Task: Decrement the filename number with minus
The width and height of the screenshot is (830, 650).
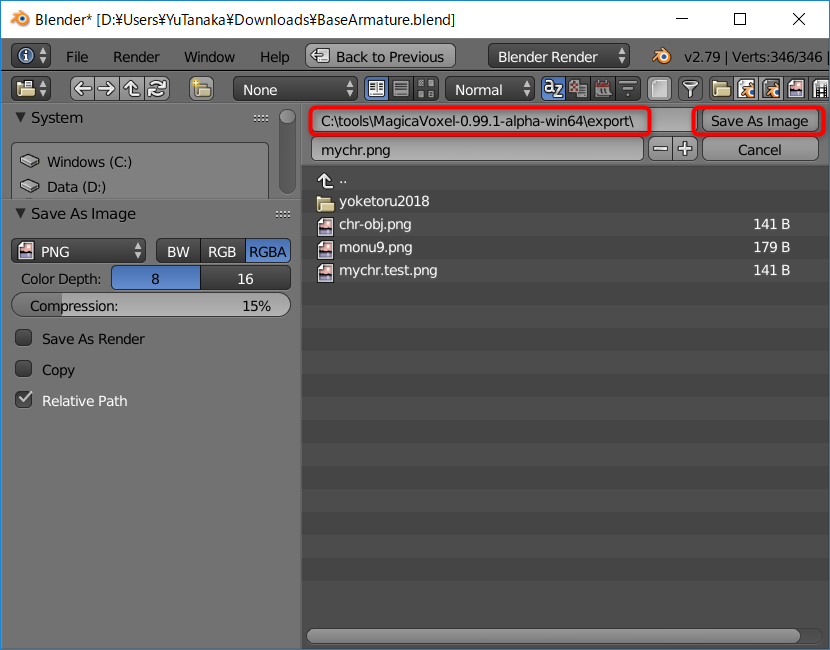Action: tap(661, 150)
